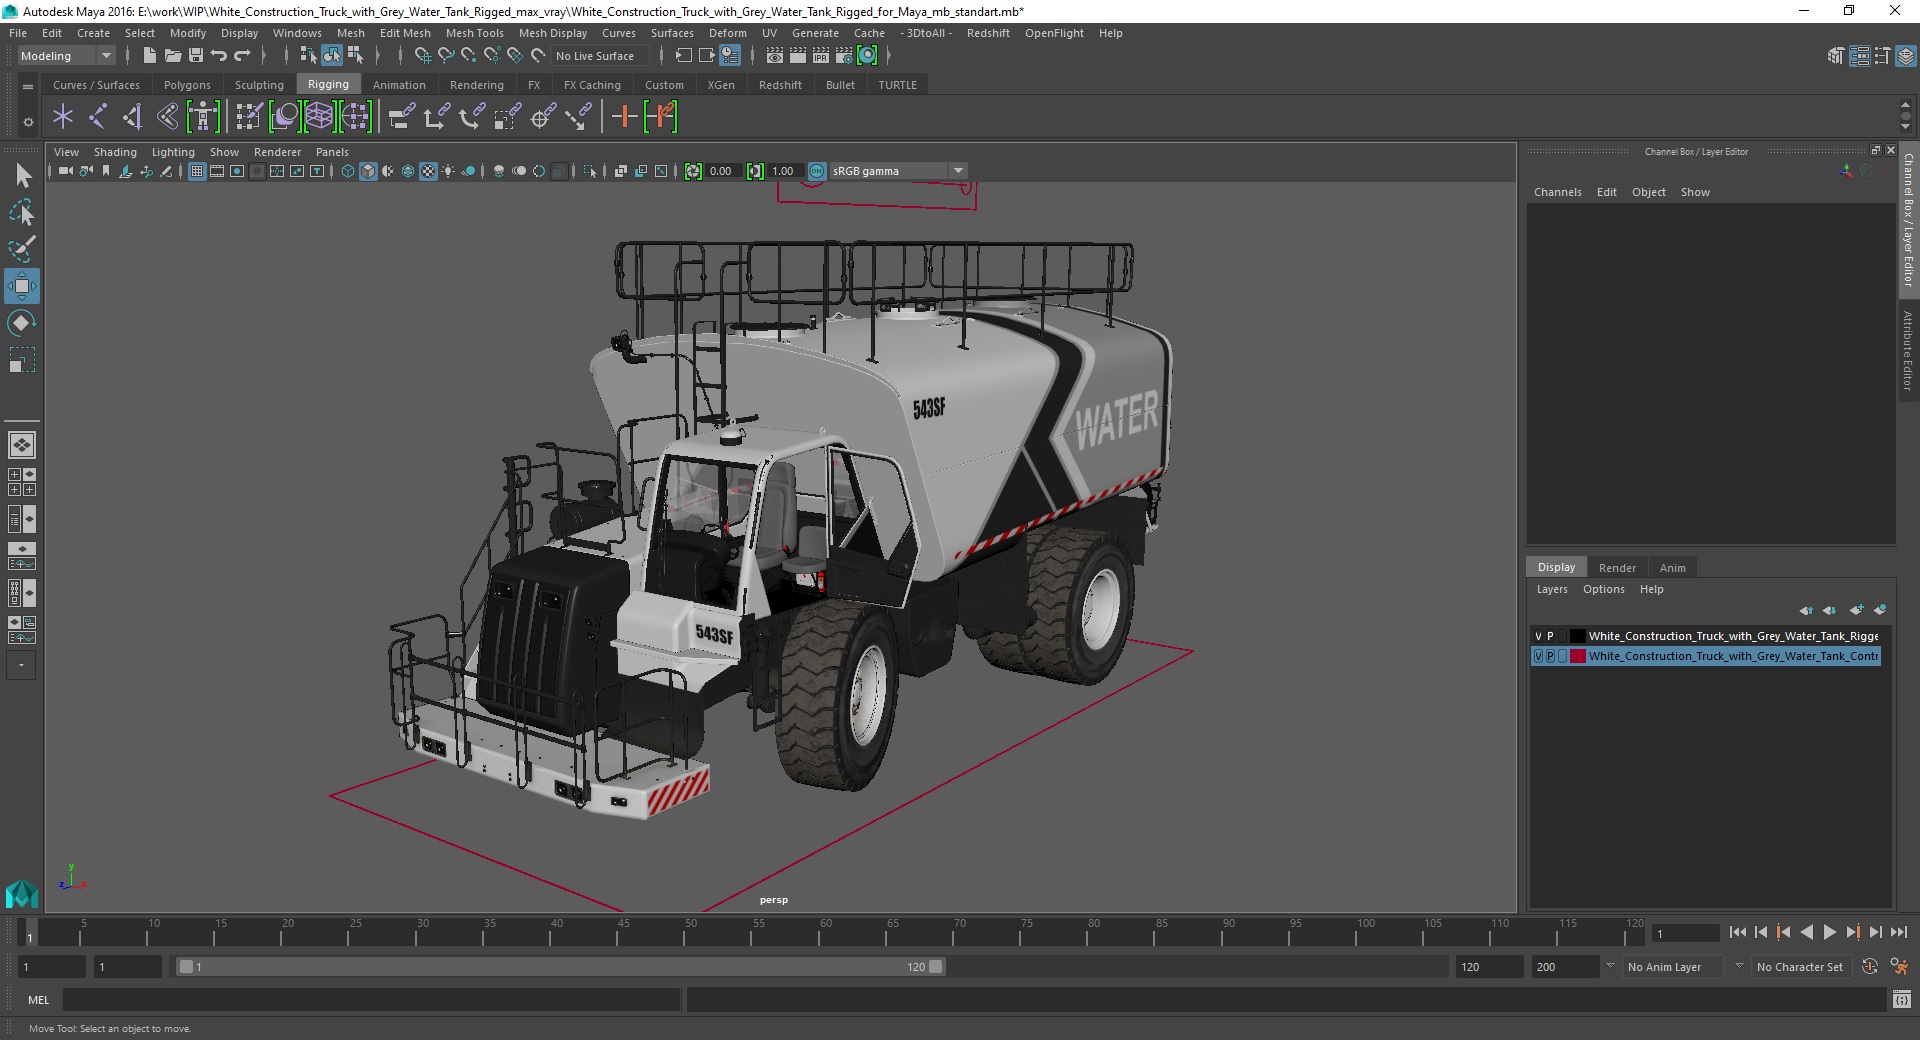Open the sRGB gamma view transform dropdown

click(x=898, y=171)
